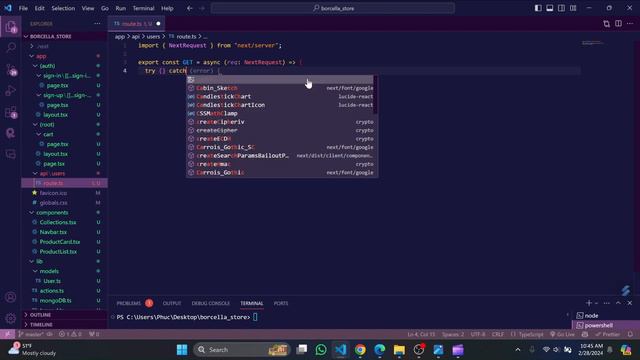The image size is (640, 360).
Task: Open the changes compare icon in the editor toolbar
Action: coord(607,24)
